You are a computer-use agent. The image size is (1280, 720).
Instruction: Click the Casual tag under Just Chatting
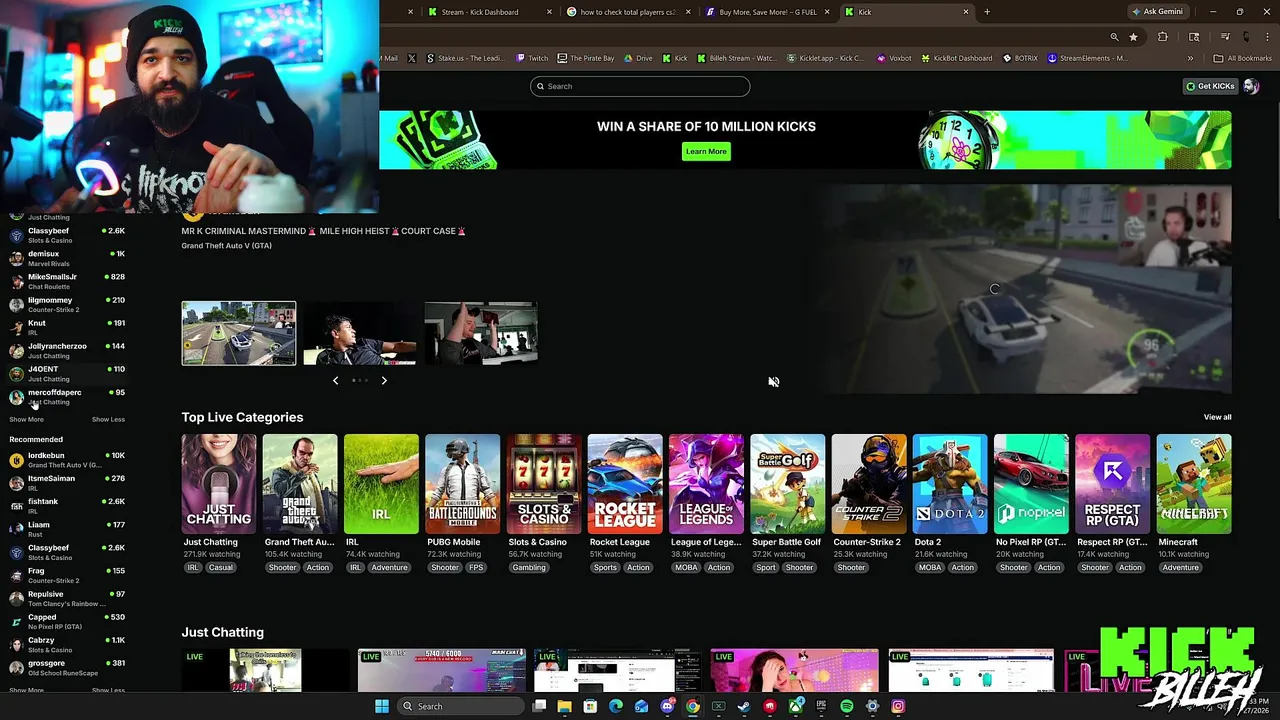[221, 568]
